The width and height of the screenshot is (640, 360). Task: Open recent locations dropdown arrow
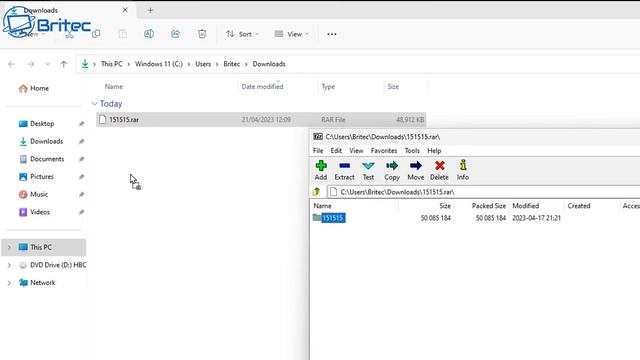(47, 64)
